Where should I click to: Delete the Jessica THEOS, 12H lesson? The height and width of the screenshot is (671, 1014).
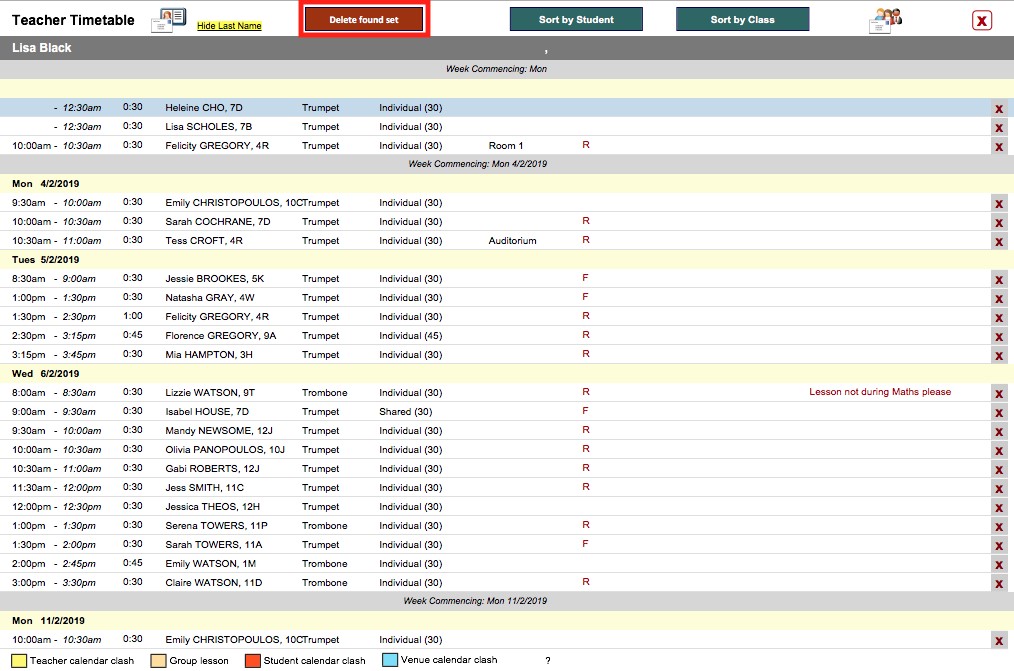[x=999, y=507]
